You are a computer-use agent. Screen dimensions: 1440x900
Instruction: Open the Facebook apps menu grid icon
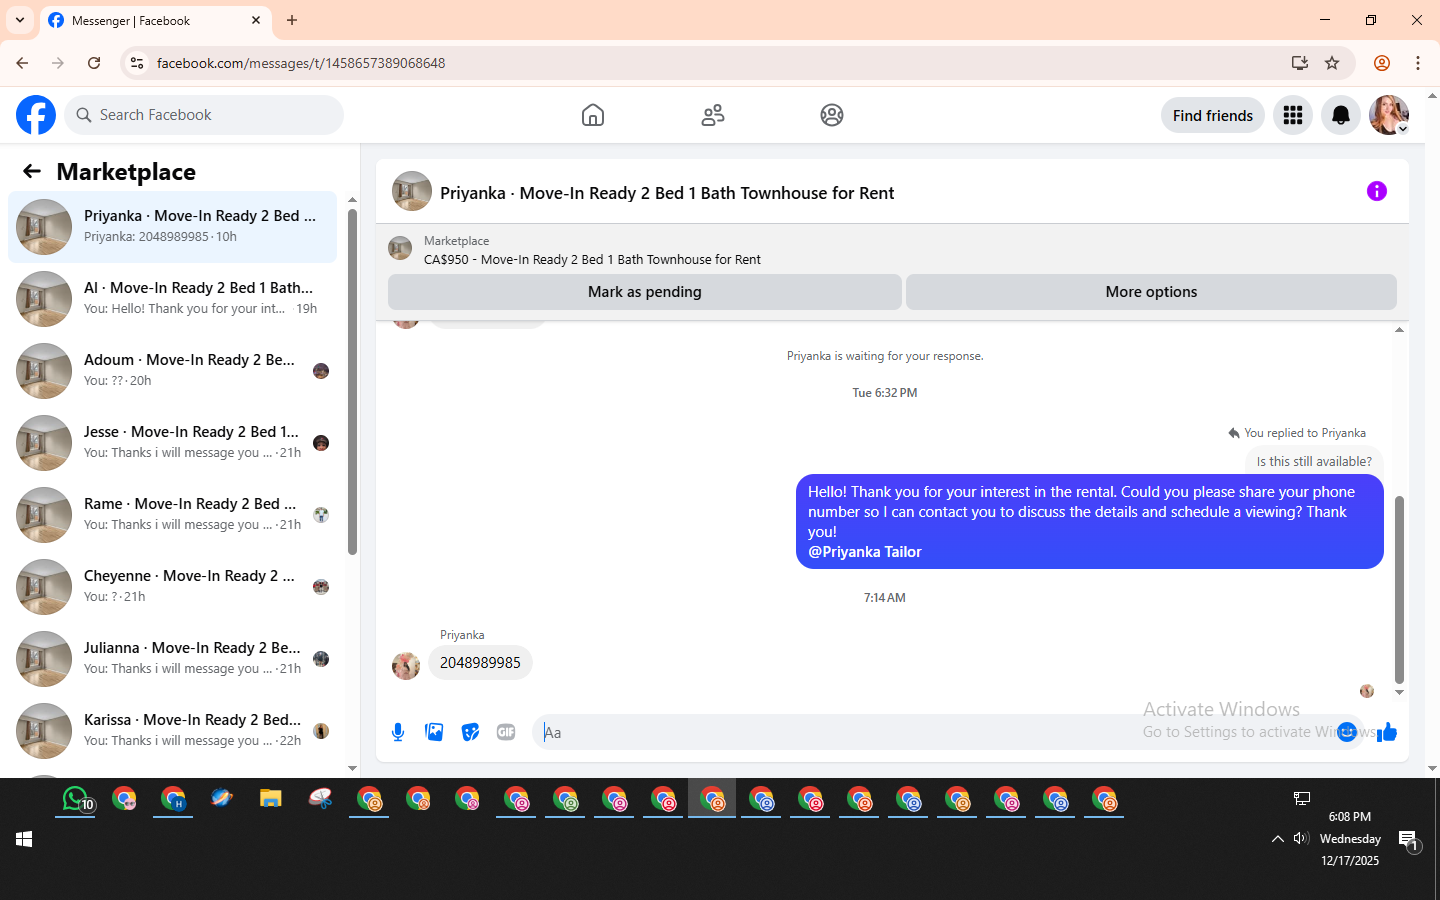(1293, 115)
